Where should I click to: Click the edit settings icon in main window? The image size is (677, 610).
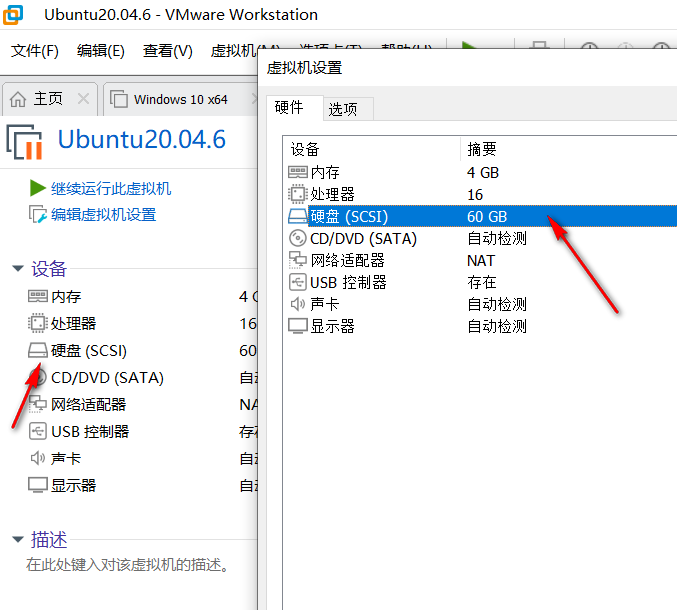(x=38, y=214)
